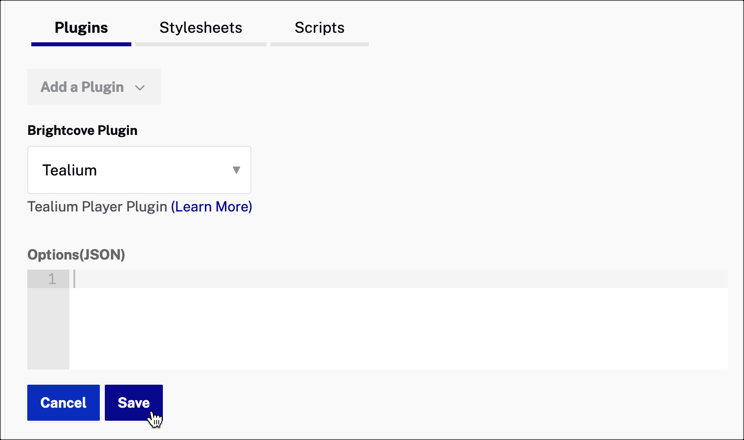Switch to the Stylesheets tab

click(x=200, y=28)
